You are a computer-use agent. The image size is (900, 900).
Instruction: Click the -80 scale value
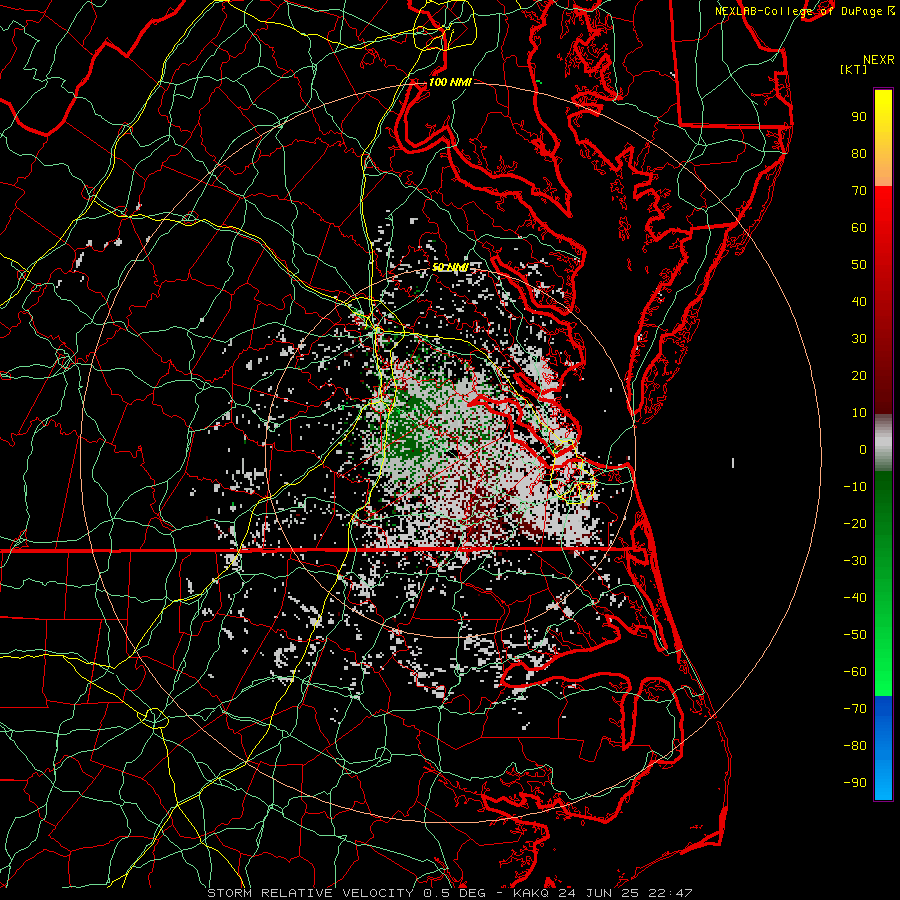[855, 746]
